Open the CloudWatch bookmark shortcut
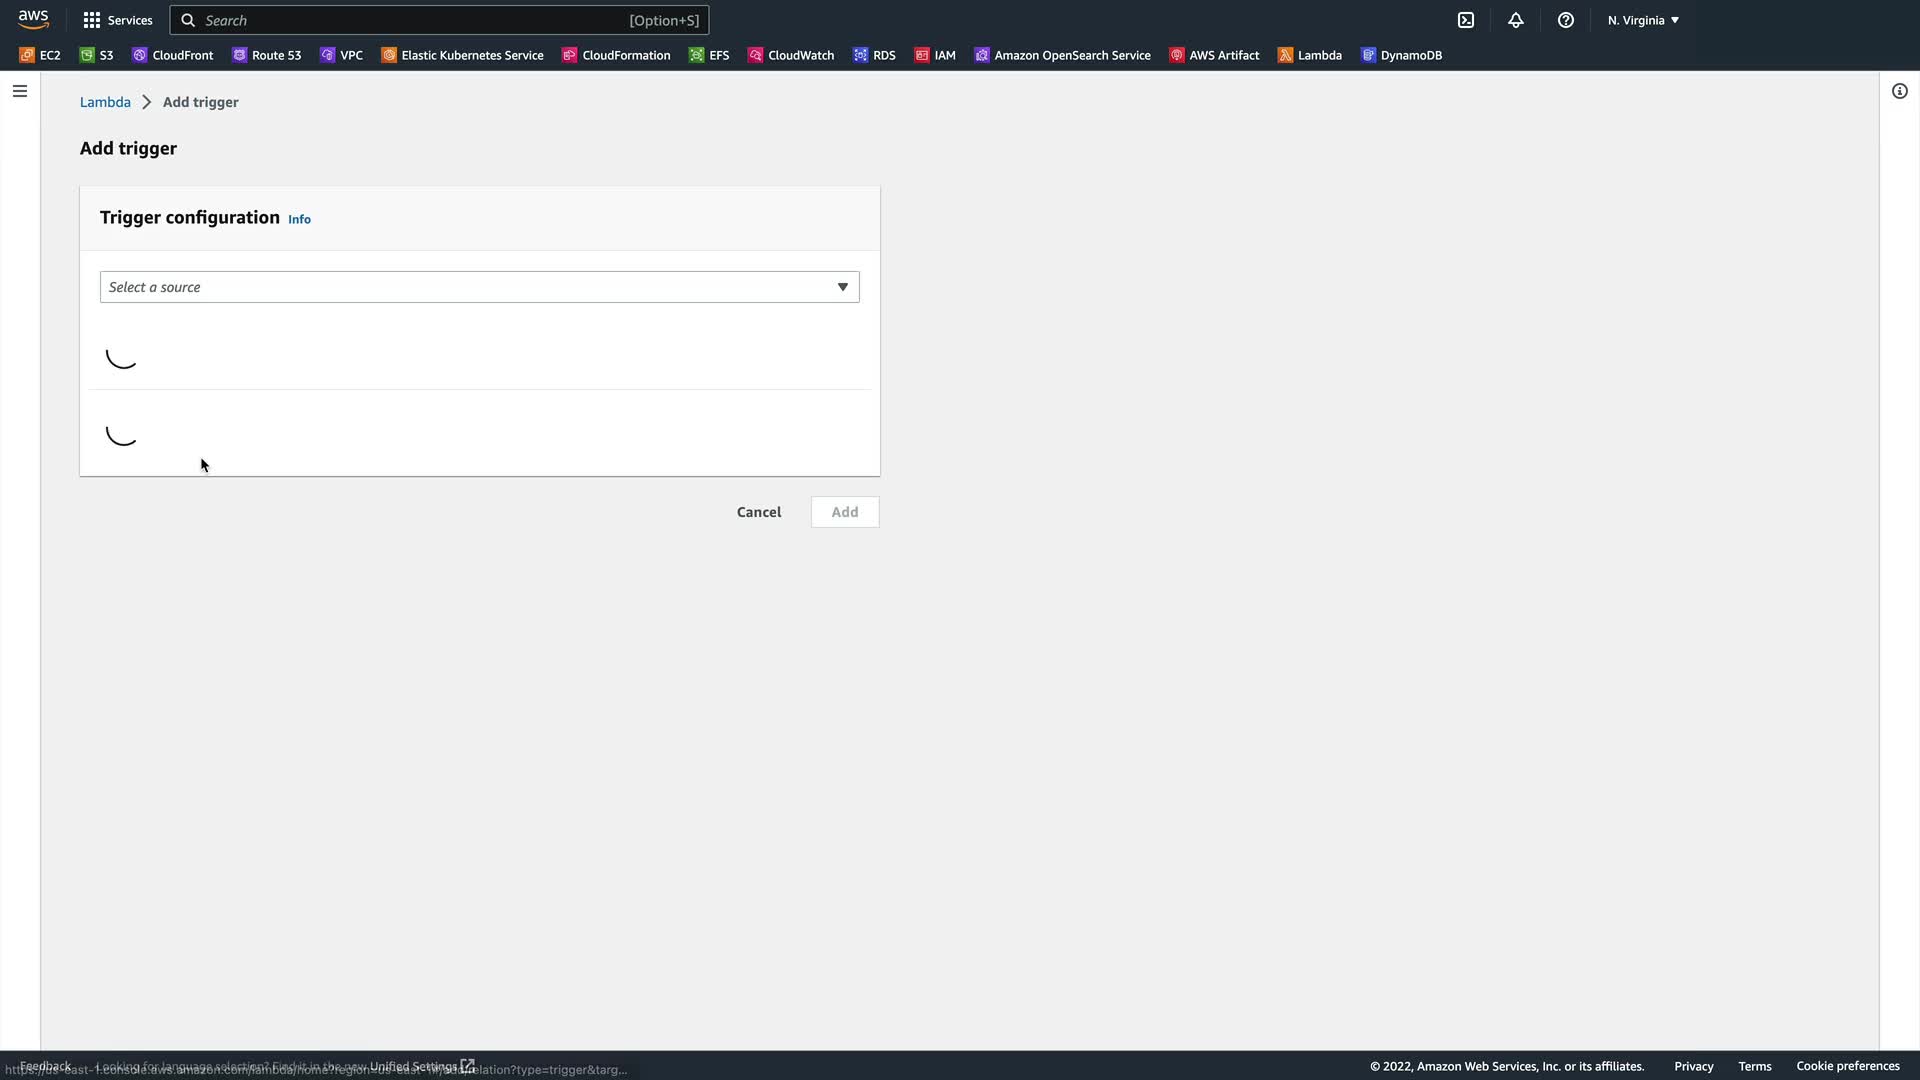Viewport: 1920px width, 1080px height. [x=791, y=55]
